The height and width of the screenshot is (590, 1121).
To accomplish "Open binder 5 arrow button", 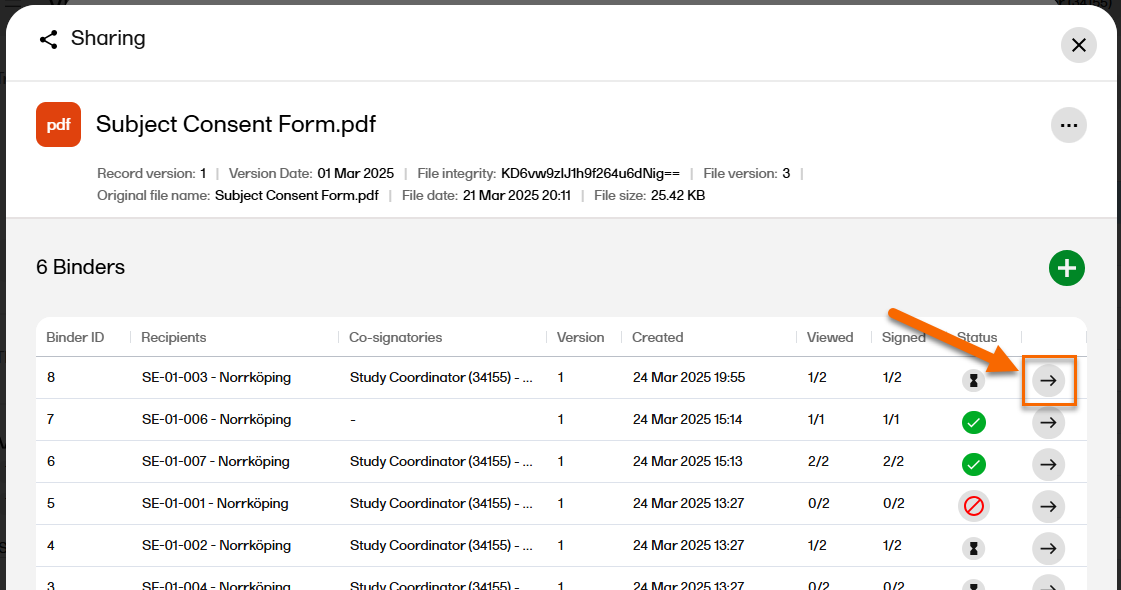I will pos(1048,506).
